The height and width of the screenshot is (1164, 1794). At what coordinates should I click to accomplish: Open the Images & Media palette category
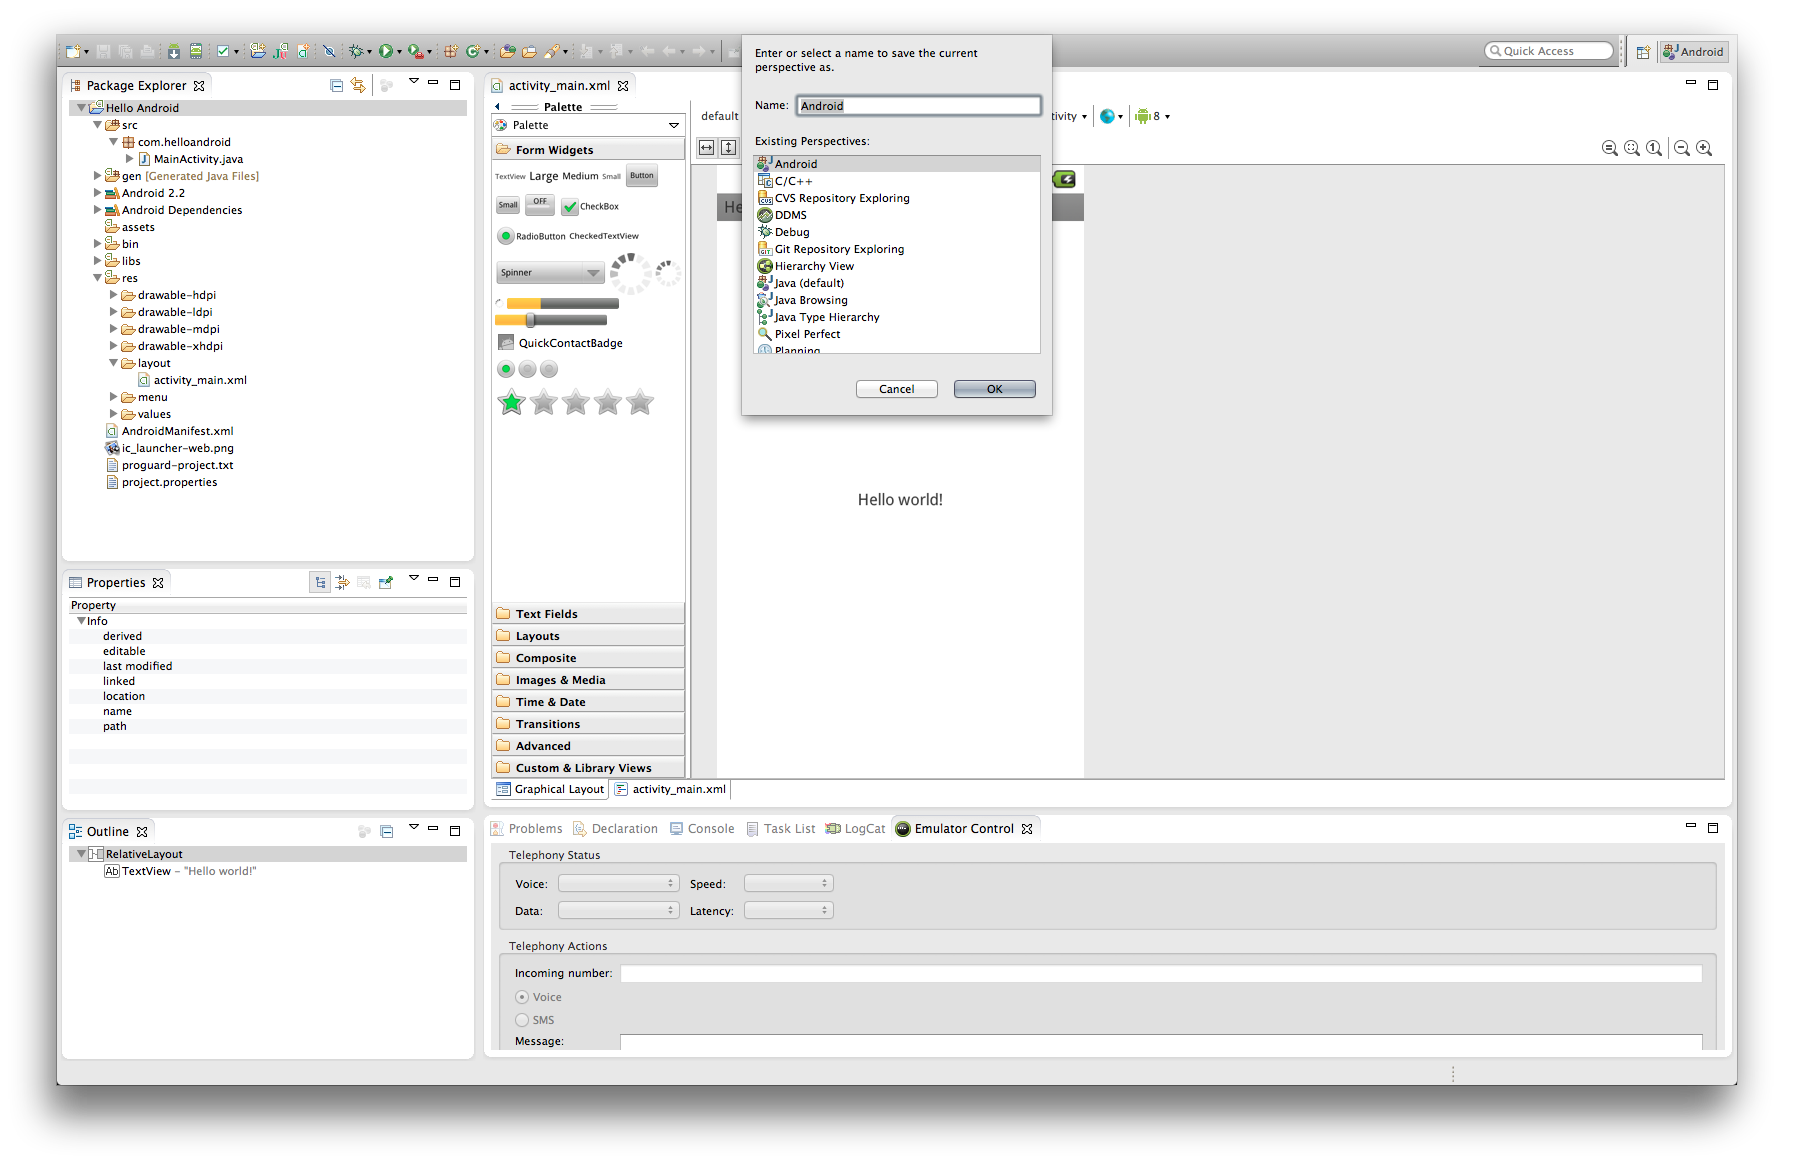(588, 680)
